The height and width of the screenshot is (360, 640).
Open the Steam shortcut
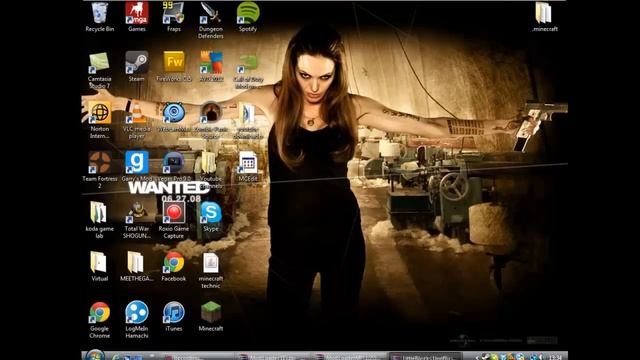pos(137,63)
